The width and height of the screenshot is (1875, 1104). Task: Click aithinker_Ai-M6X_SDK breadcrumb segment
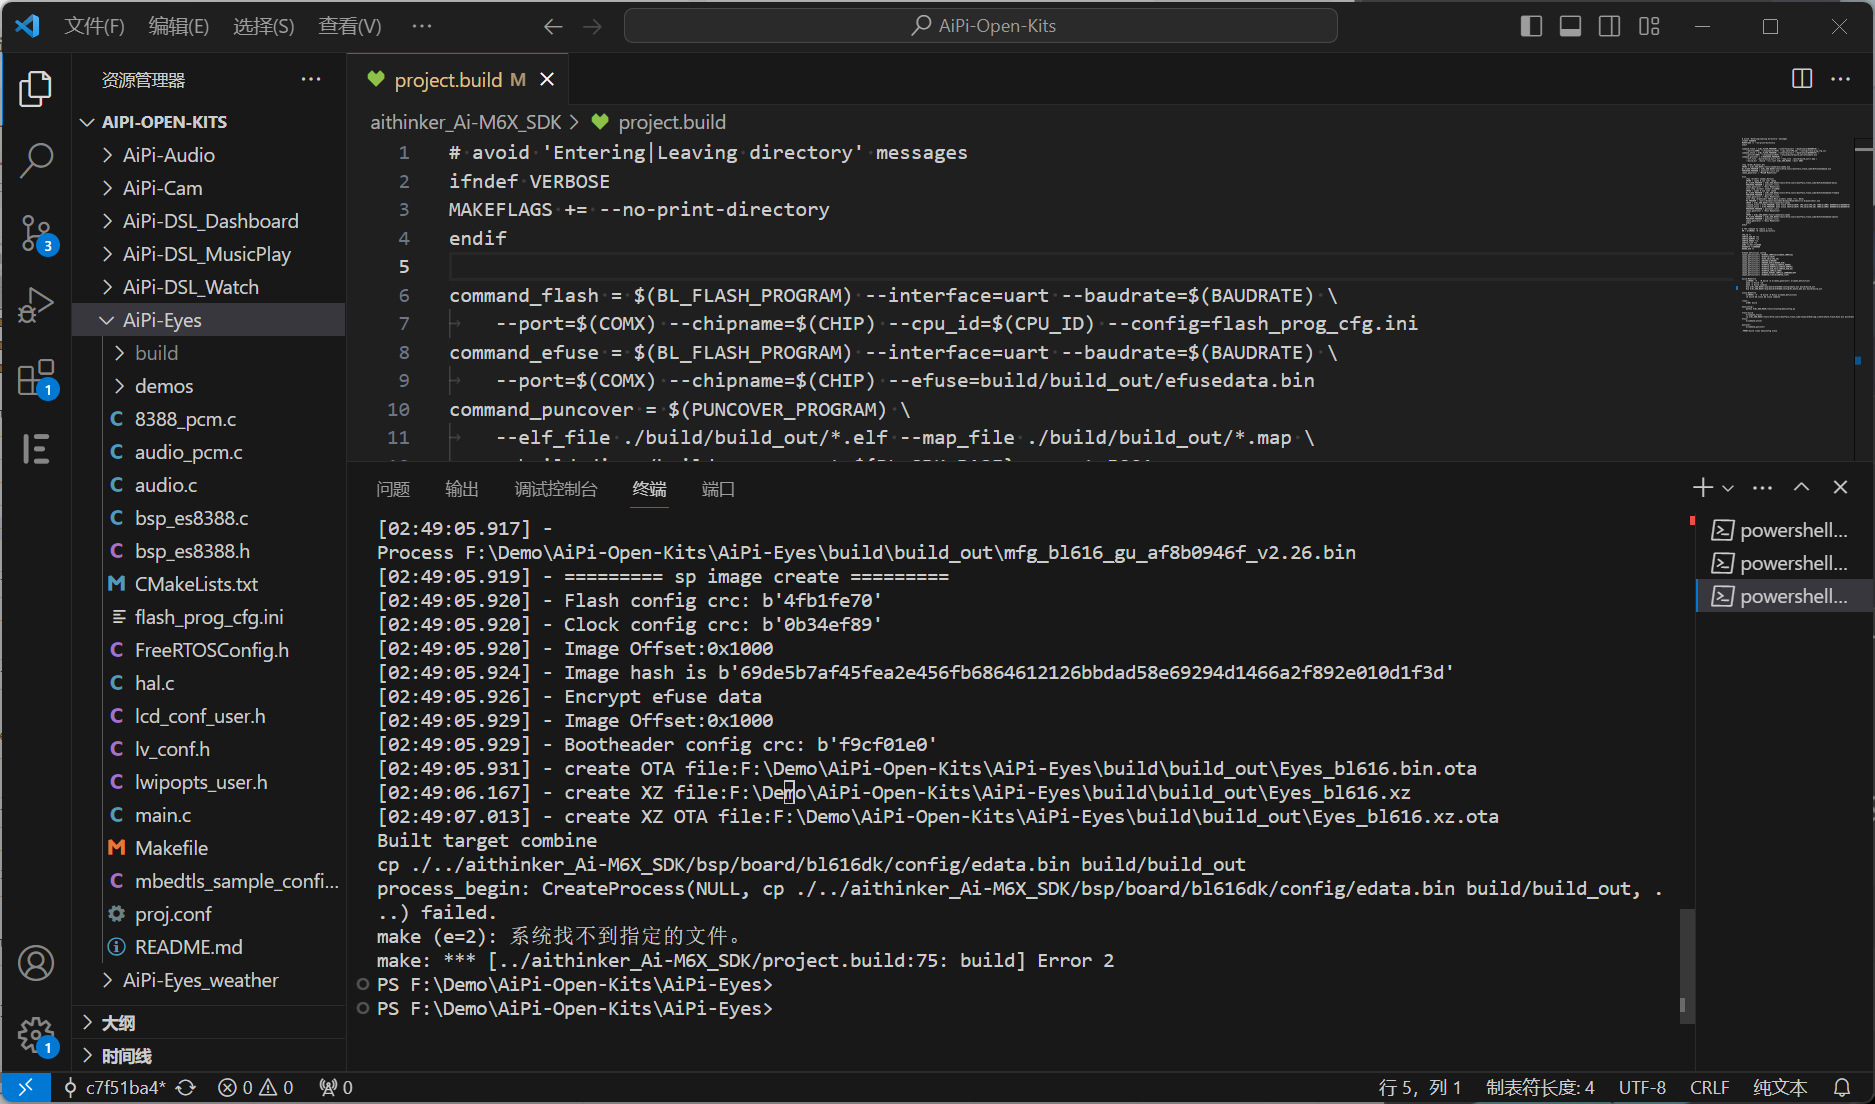[466, 122]
